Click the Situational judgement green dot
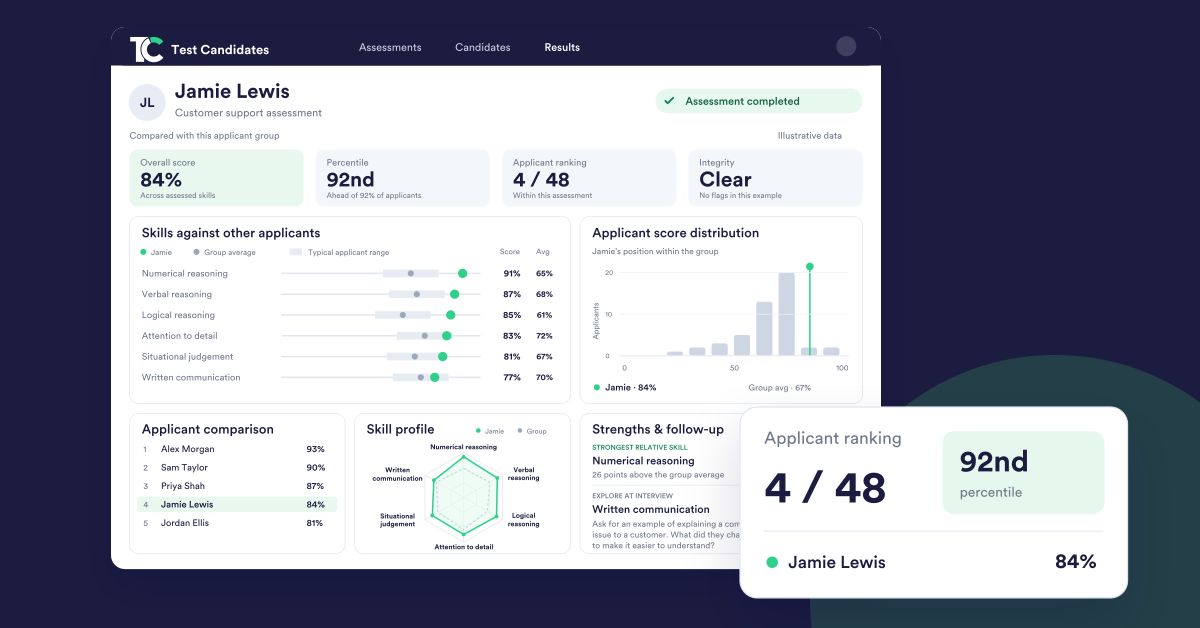 point(442,356)
